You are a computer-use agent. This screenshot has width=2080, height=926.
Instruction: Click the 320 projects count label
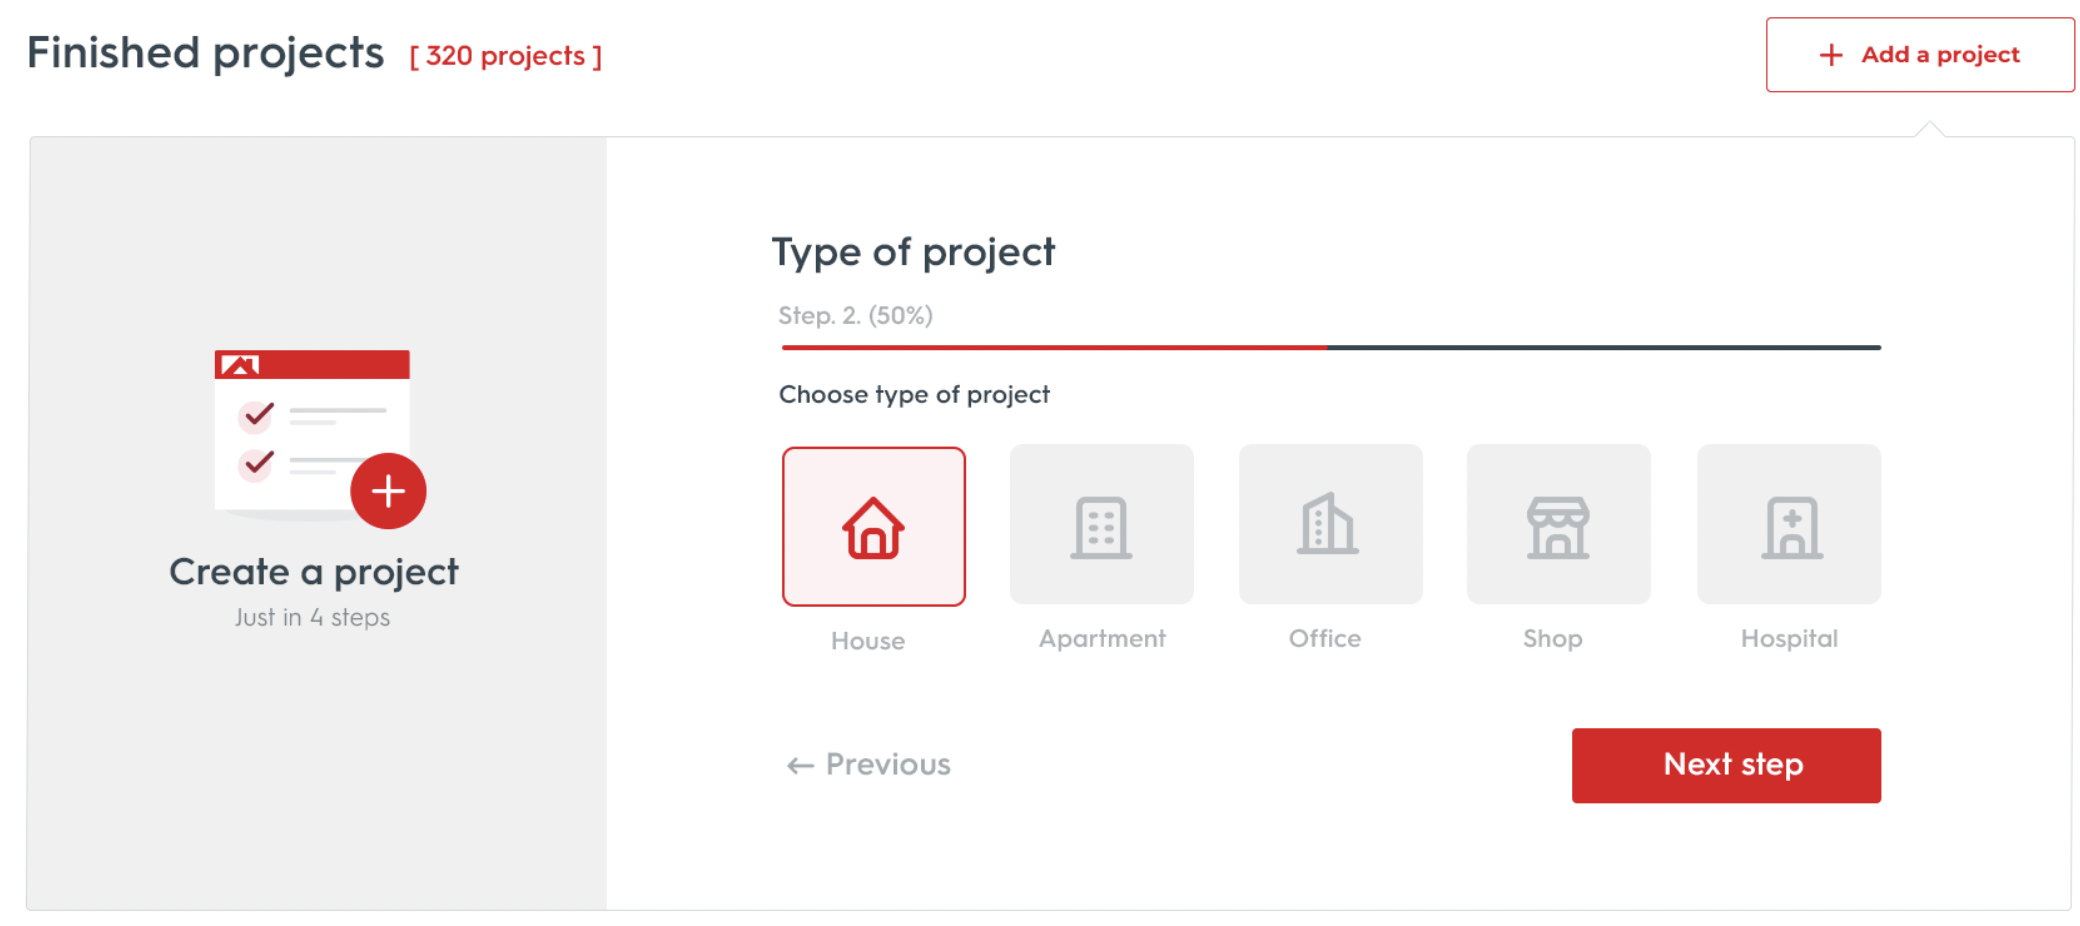pyautogui.click(x=506, y=56)
